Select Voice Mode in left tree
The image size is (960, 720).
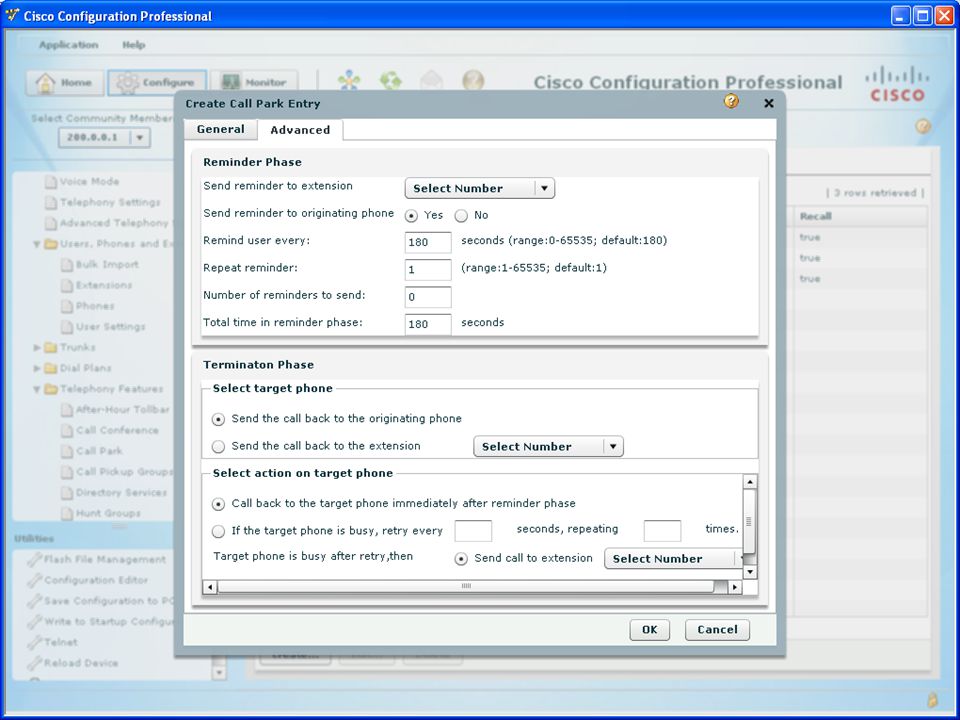coord(89,181)
